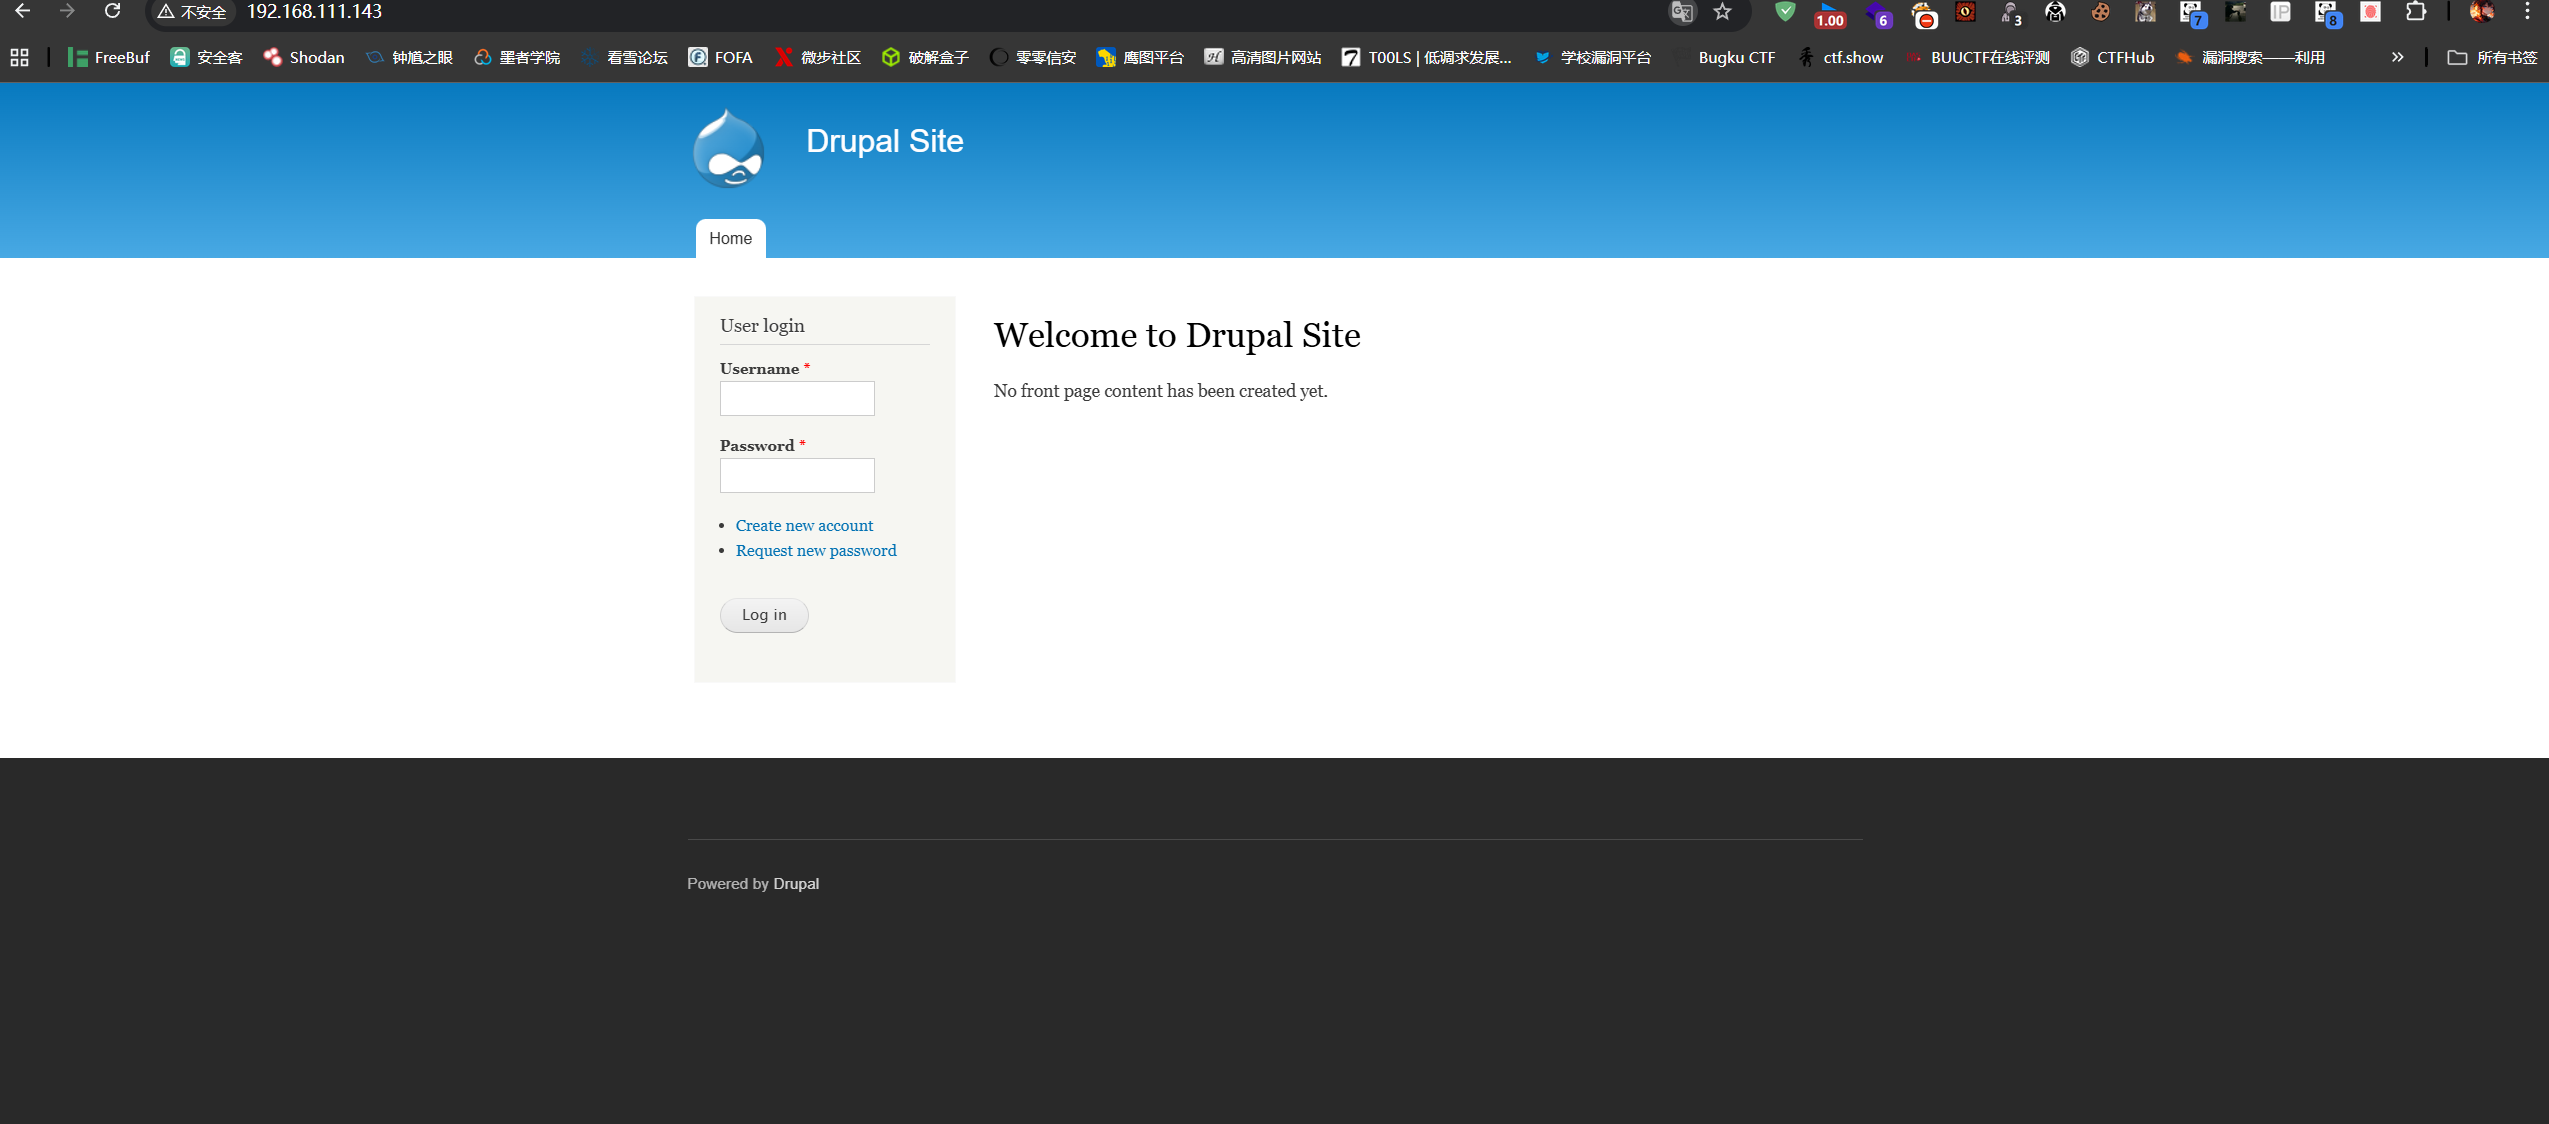Click the Request new password link
Image resolution: width=2549 pixels, height=1124 pixels.
(x=816, y=550)
